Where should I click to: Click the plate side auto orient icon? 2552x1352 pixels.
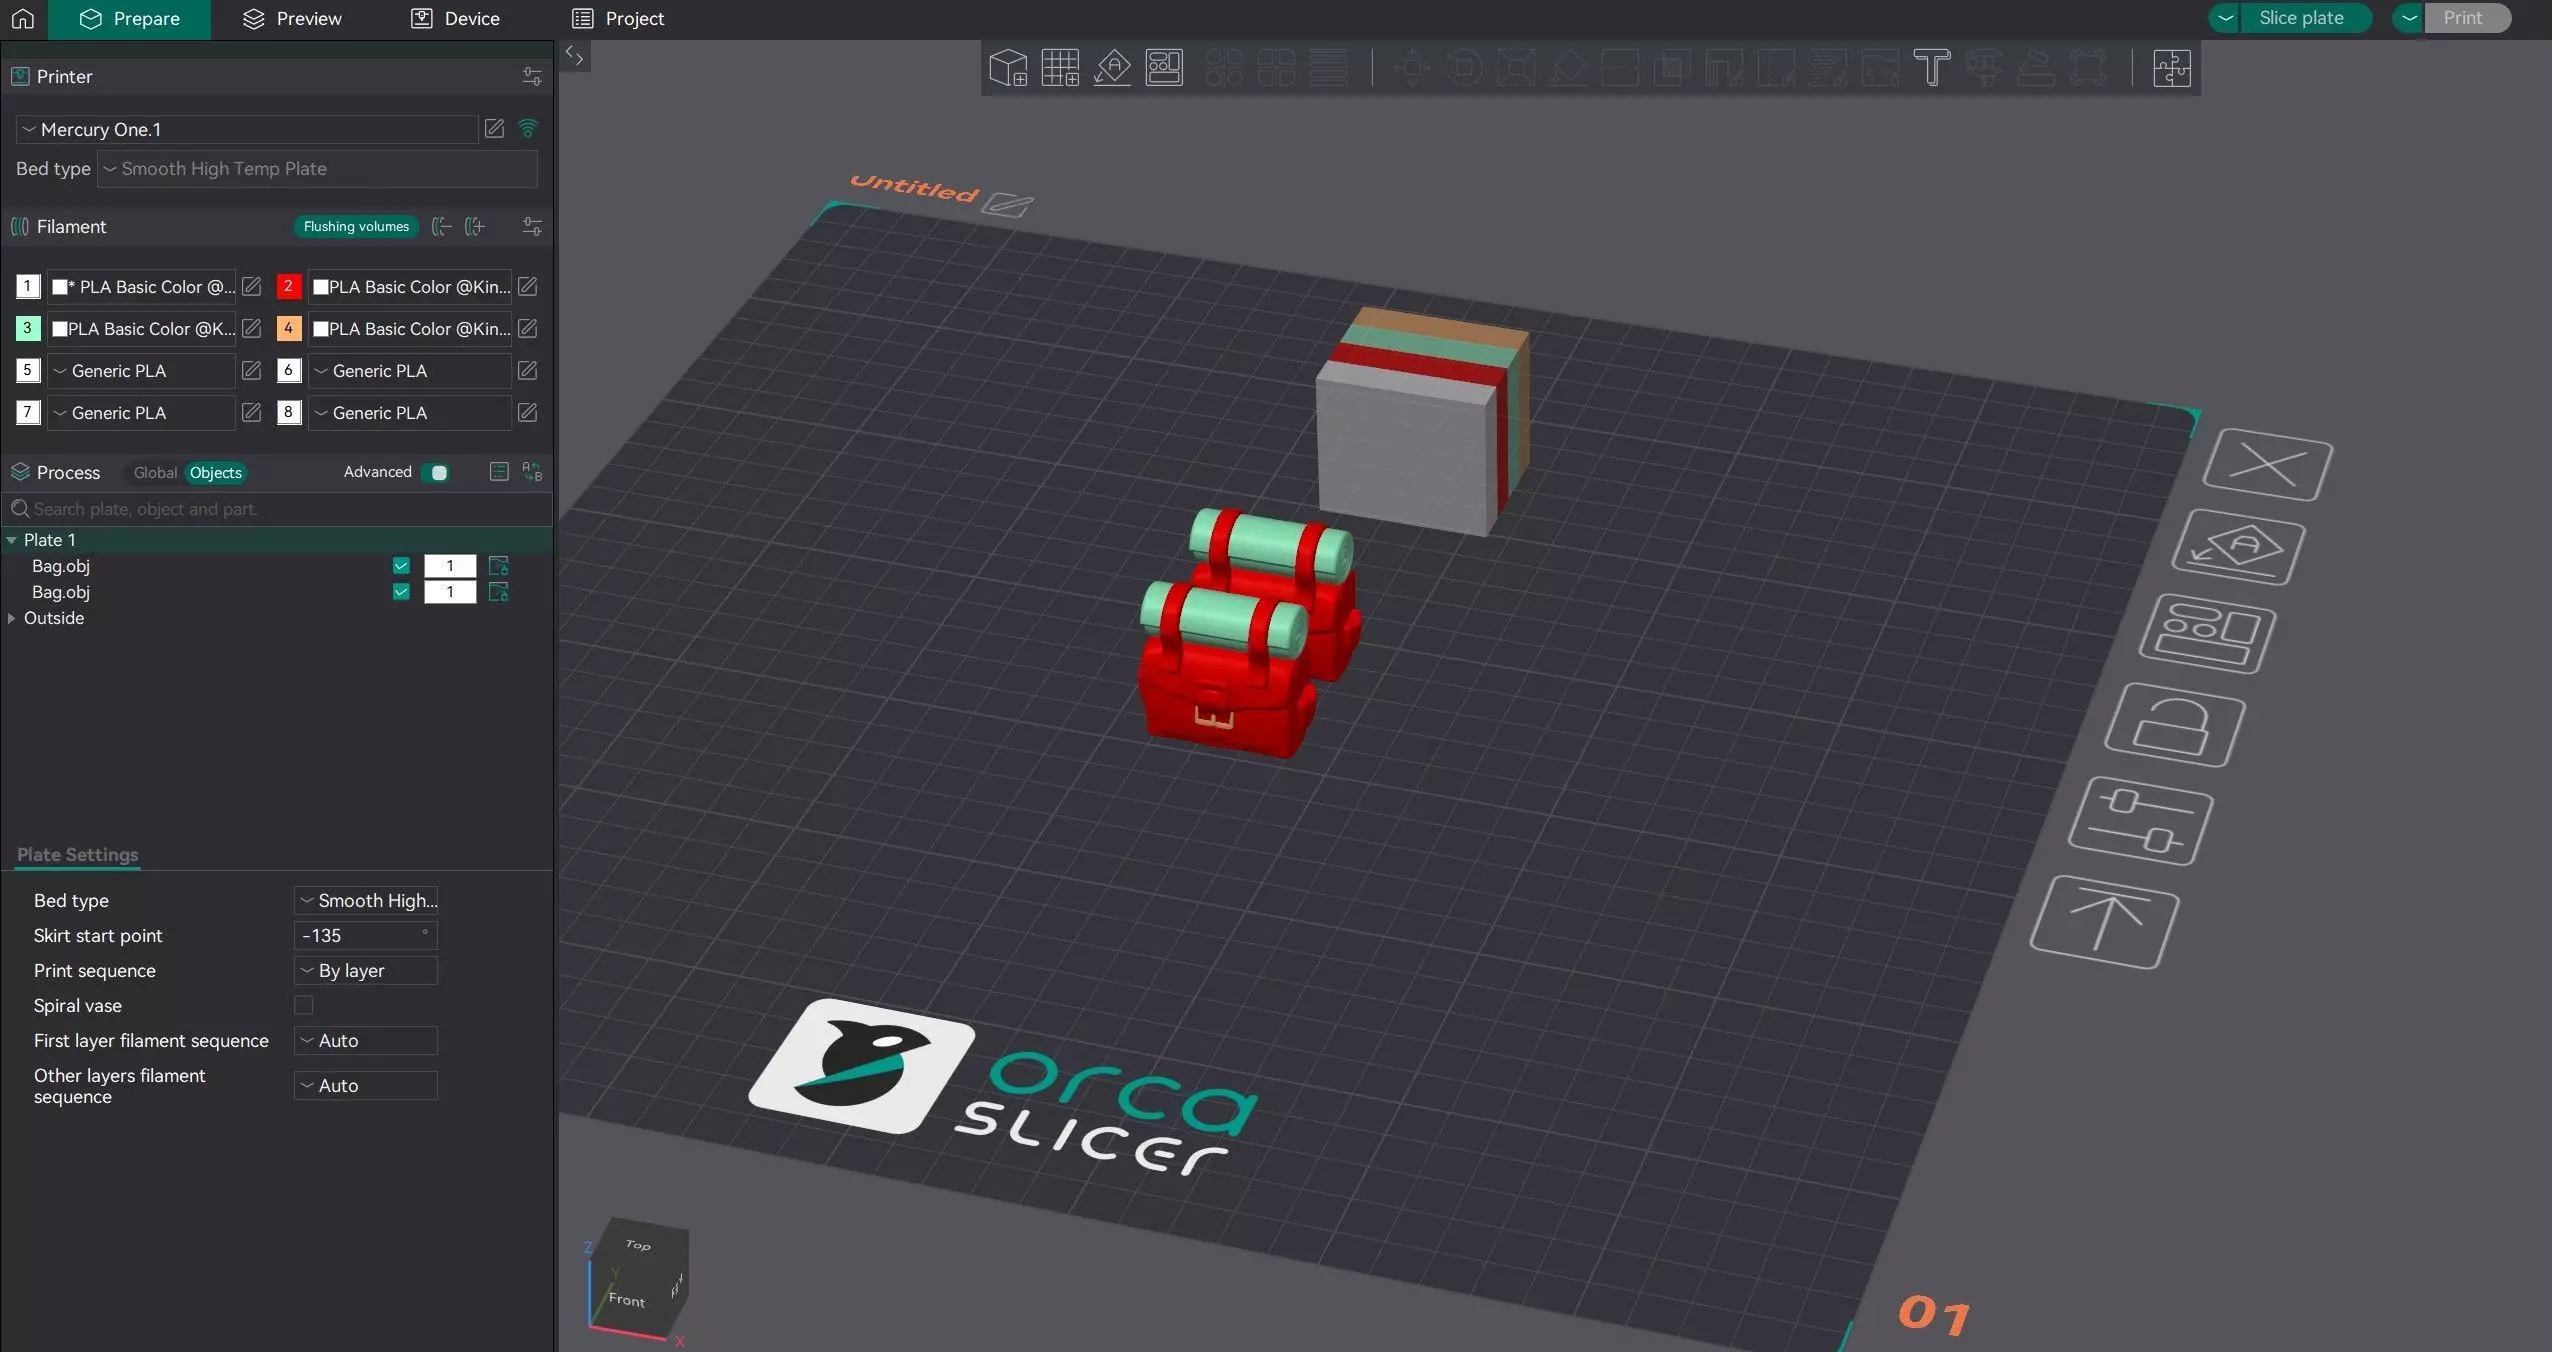tap(2238, 547)
